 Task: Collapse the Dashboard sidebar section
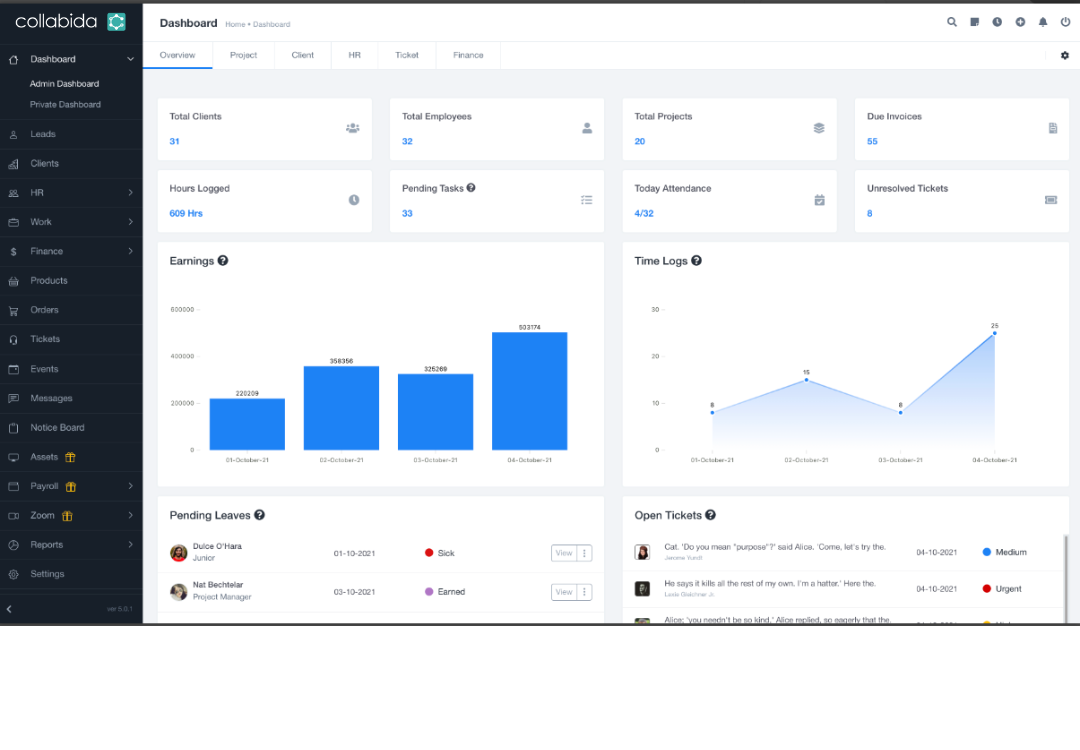[x=130, y=60]
